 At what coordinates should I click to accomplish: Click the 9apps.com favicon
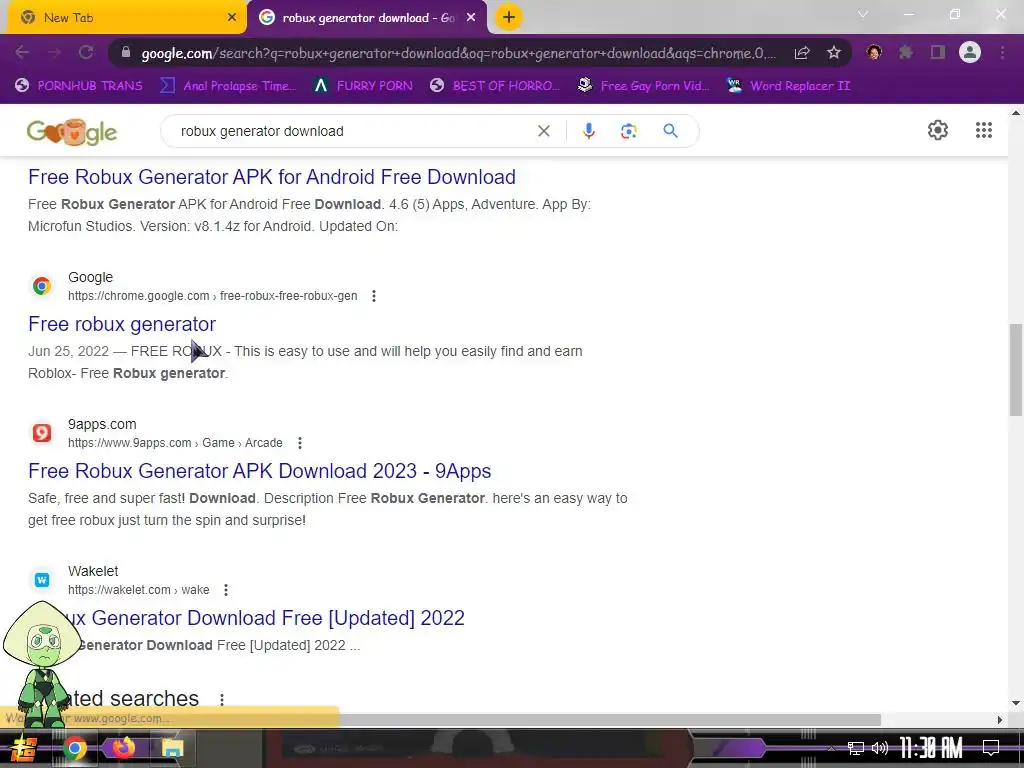[x=42, y=432]
